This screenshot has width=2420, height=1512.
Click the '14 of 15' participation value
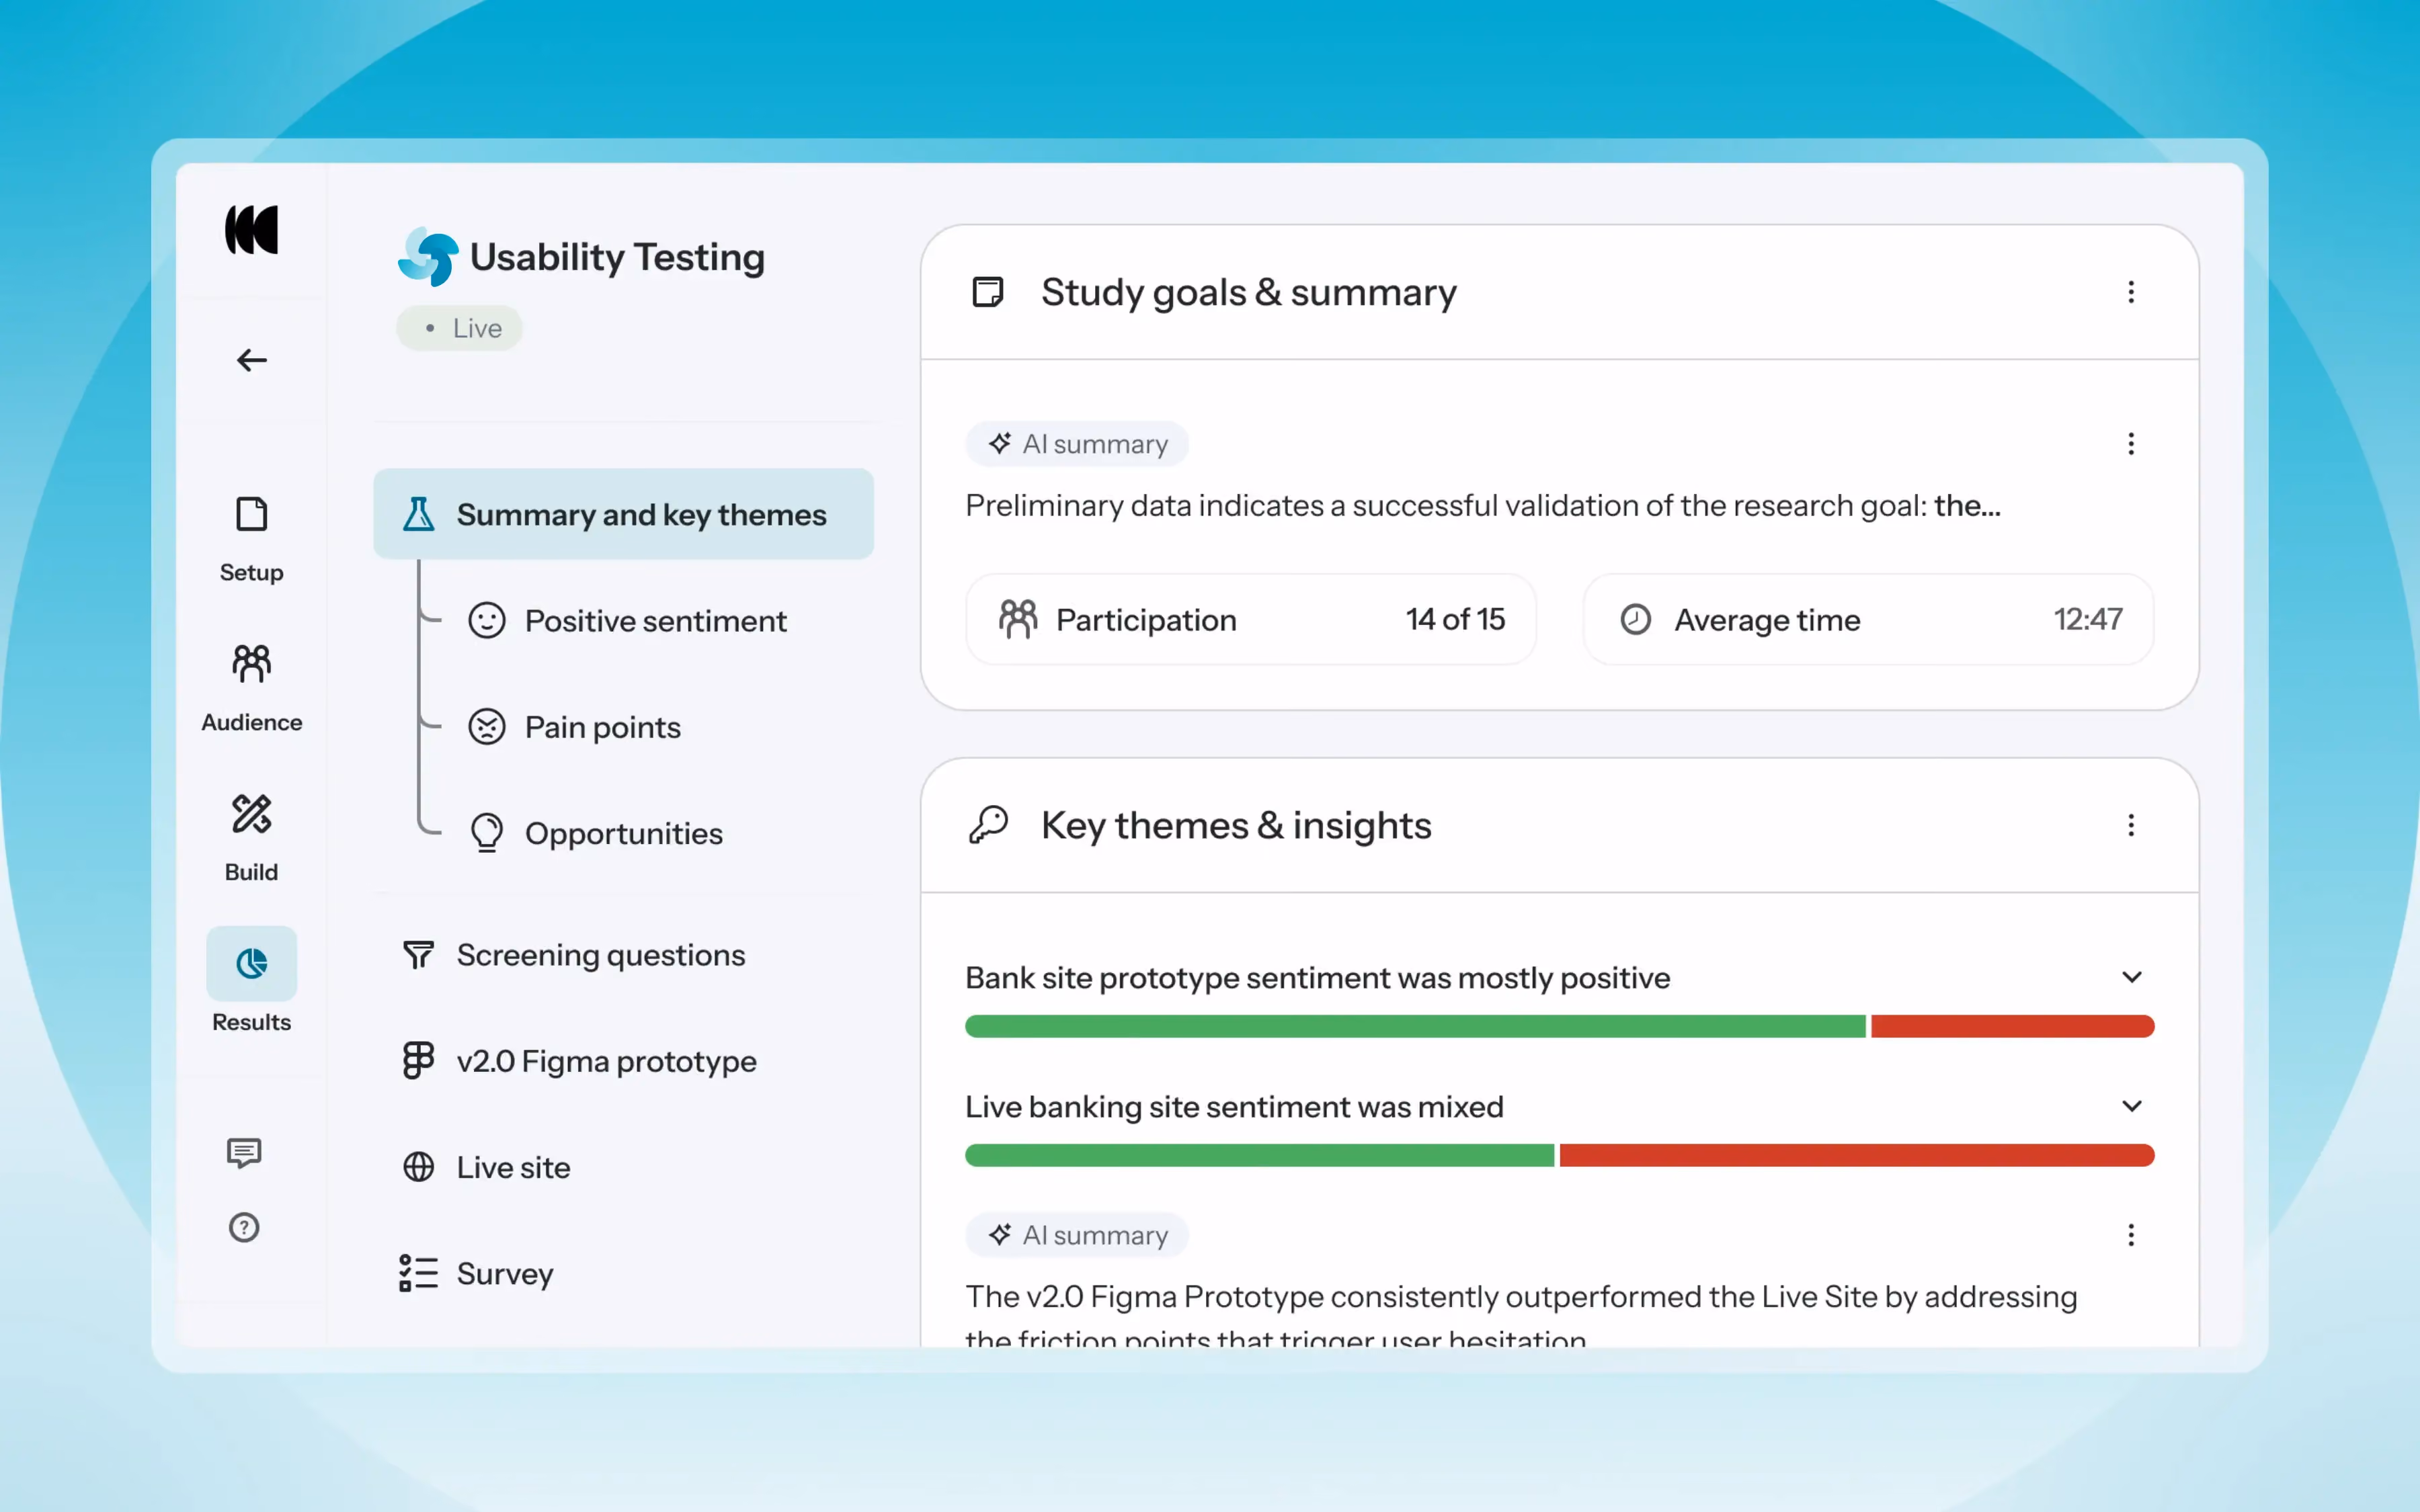(1455, 619)
